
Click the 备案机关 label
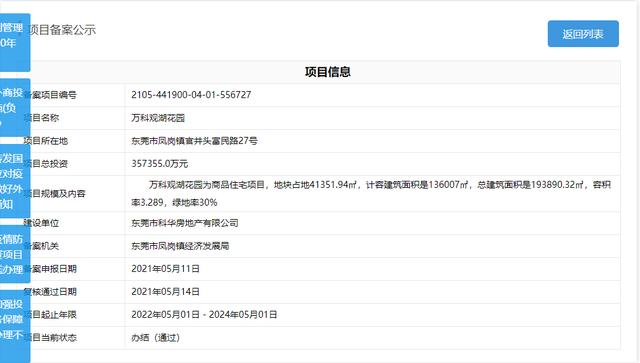41,246
